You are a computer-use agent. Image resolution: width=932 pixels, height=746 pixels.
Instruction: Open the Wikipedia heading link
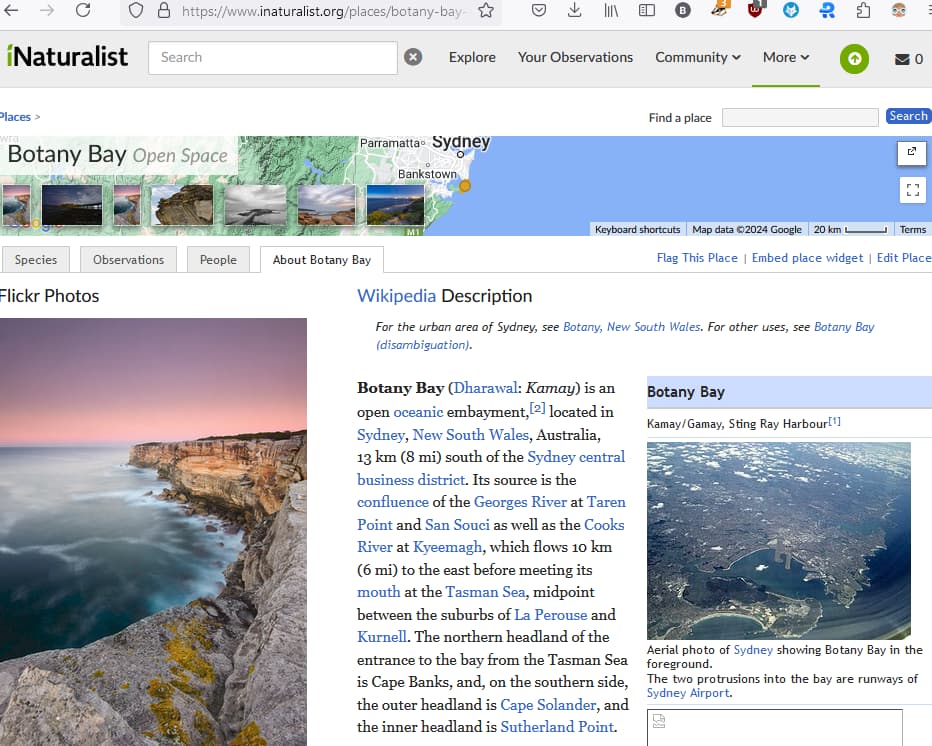tap(396, 295)
